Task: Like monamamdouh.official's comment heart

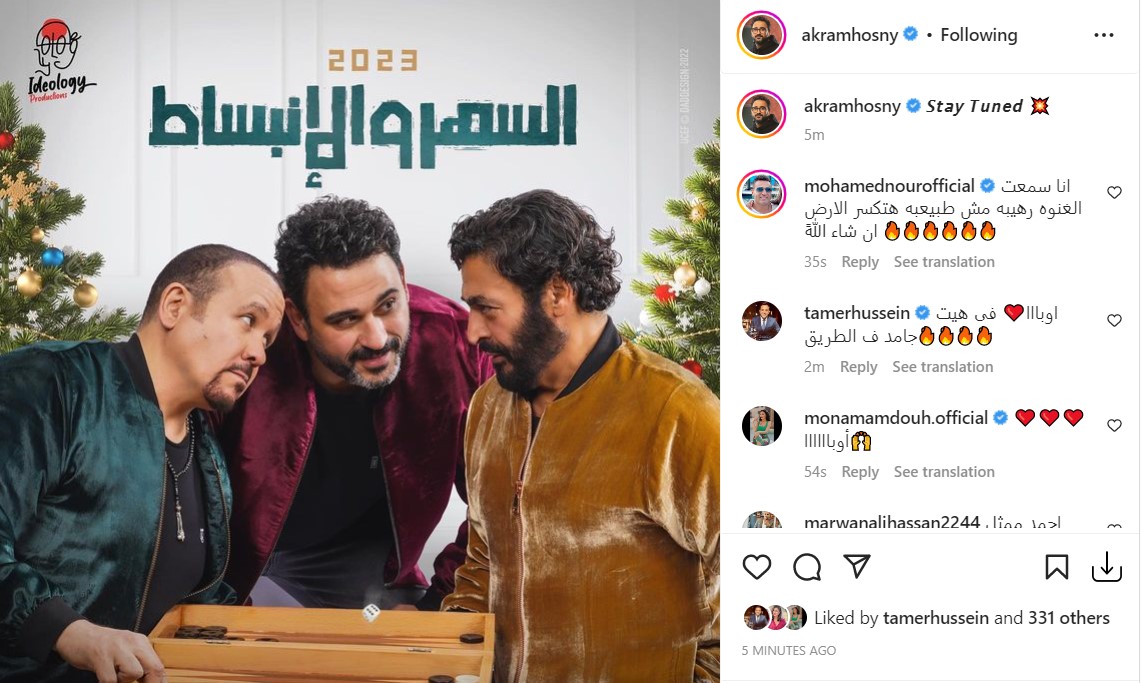Action: tap(1114, 425)
